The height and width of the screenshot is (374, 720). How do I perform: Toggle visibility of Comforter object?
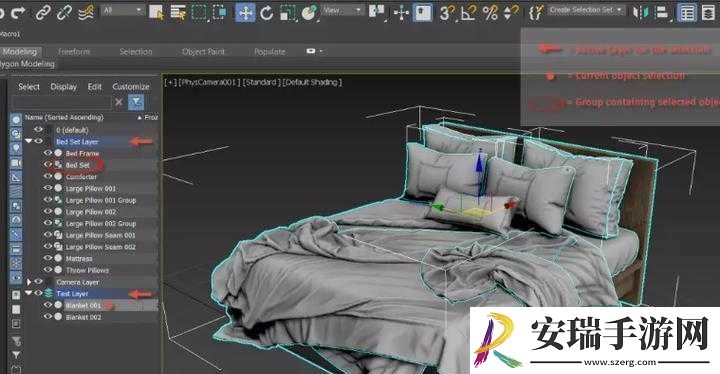tap(48, 176)
